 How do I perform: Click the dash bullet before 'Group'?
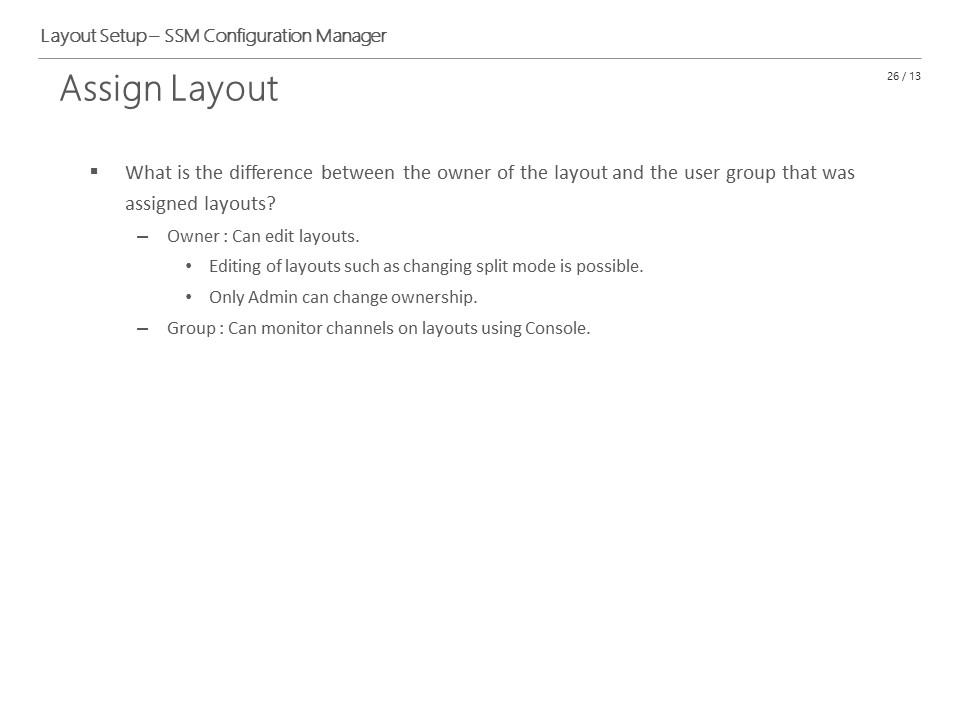143,329
